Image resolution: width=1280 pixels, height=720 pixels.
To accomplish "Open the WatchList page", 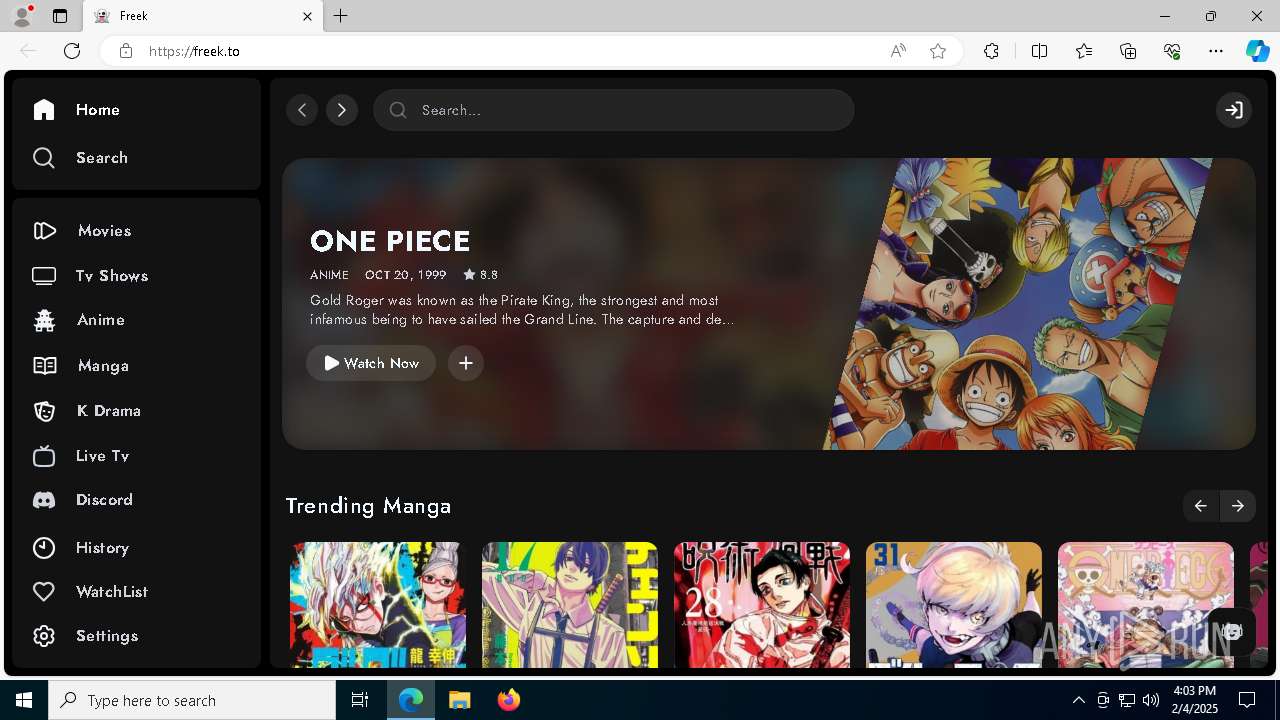I will point(90,592).
